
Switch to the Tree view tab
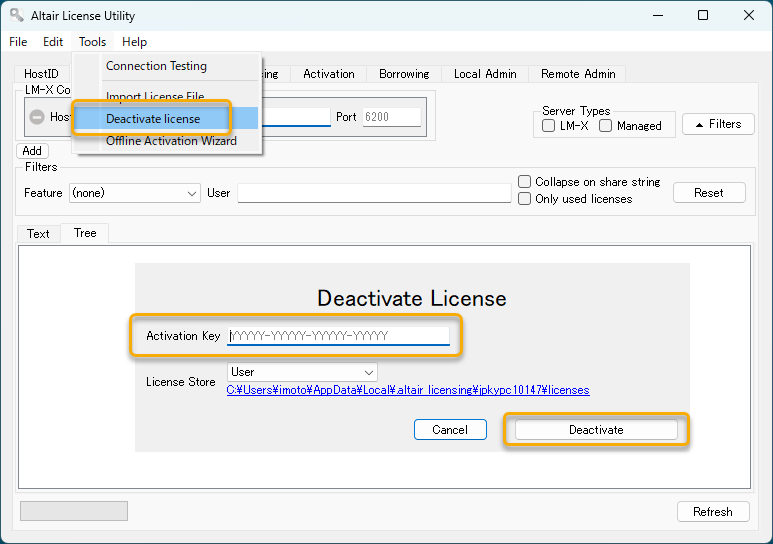(85, 233)
